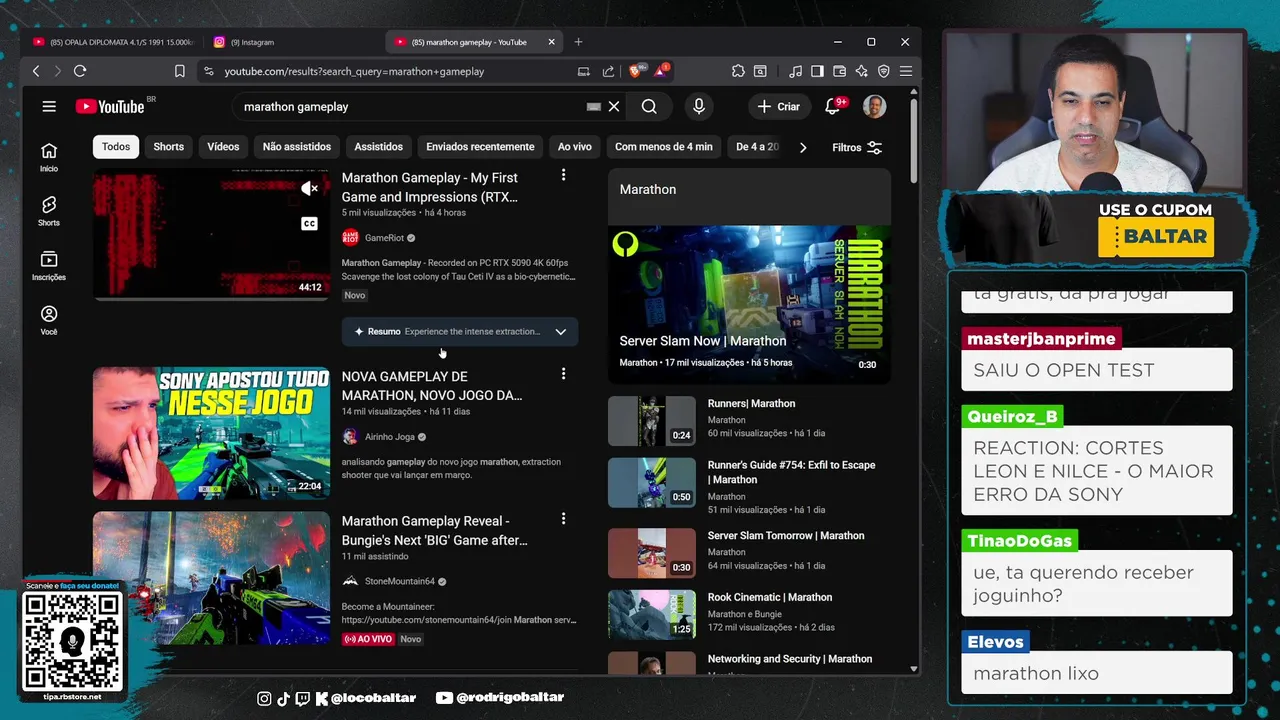Image resolution: width=1280 pixels, height=720 pixels.
Task: Bookmark this page with bookmark icon
Action: pyautogui.click(x=180, y=71)
